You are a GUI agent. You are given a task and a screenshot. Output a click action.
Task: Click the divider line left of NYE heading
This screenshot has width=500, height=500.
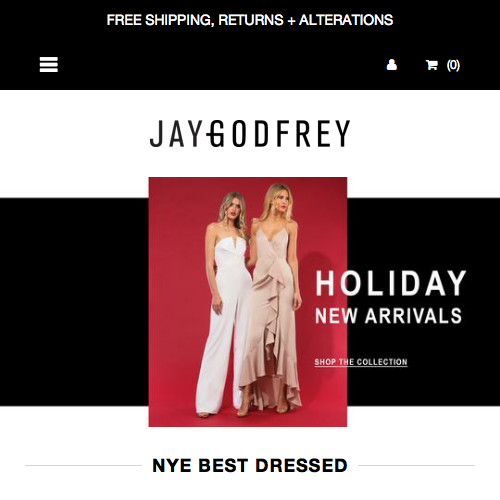pyautogui.click(x=83, y=466)
